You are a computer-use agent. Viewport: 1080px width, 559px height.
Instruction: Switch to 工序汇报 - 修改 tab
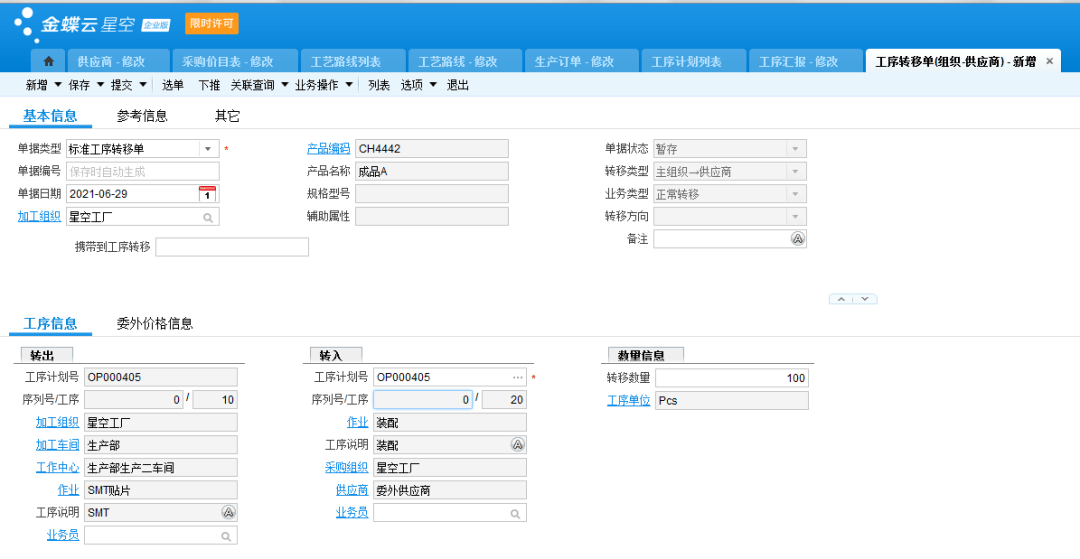[806, 61]
